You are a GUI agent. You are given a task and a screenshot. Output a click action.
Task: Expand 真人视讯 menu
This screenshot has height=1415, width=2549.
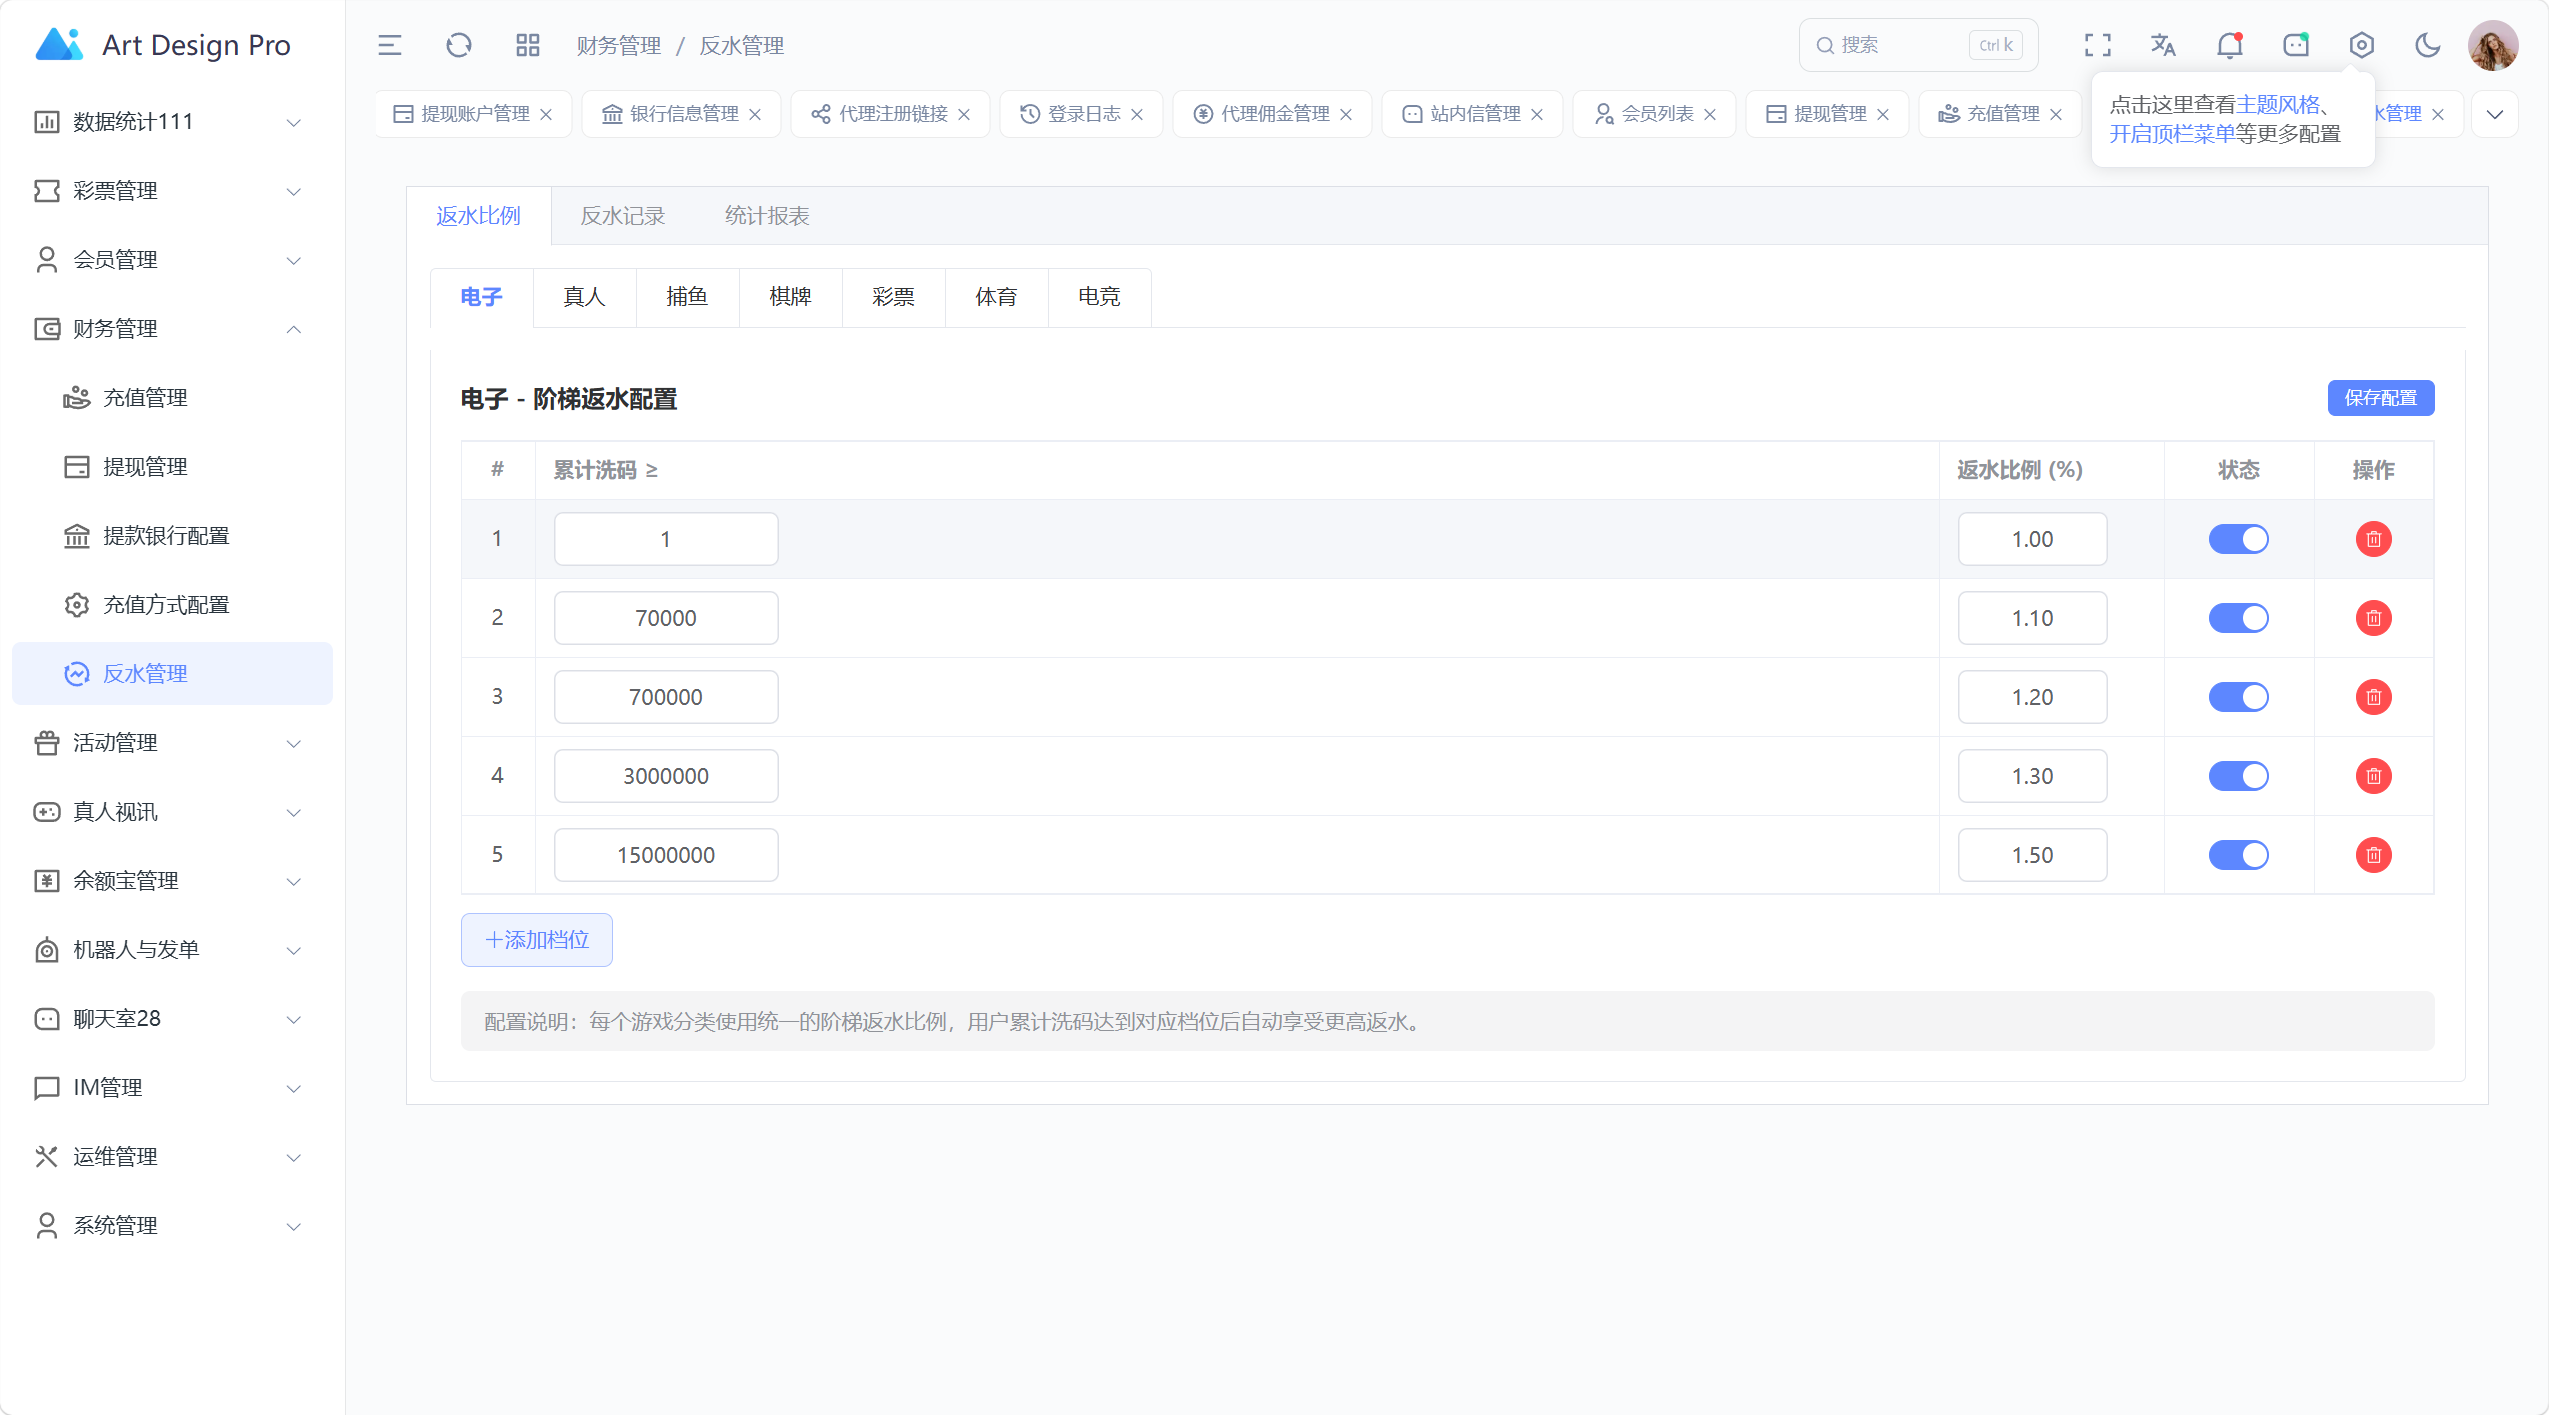[172, 812]
